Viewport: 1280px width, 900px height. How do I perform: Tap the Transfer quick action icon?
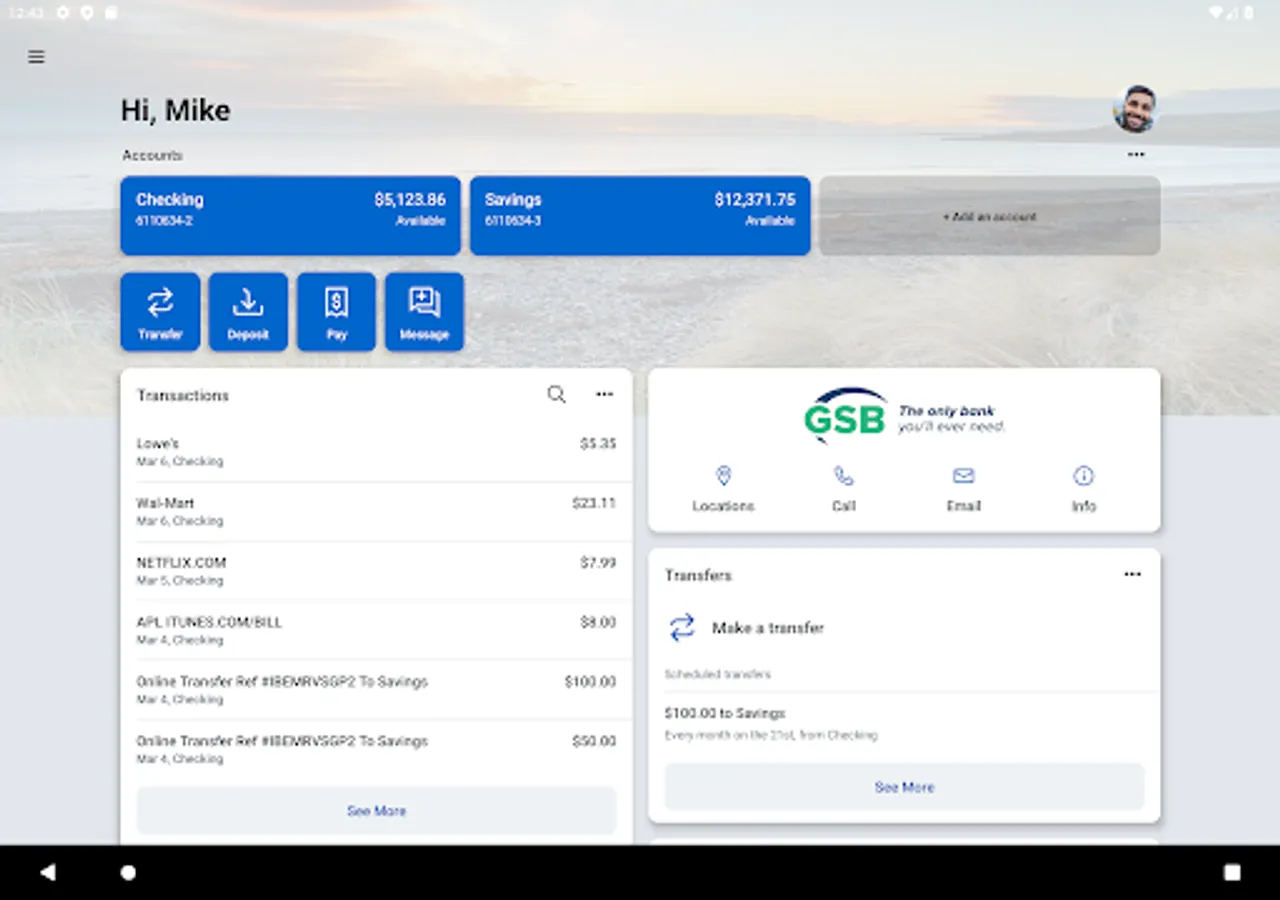[x=160, y=303]
